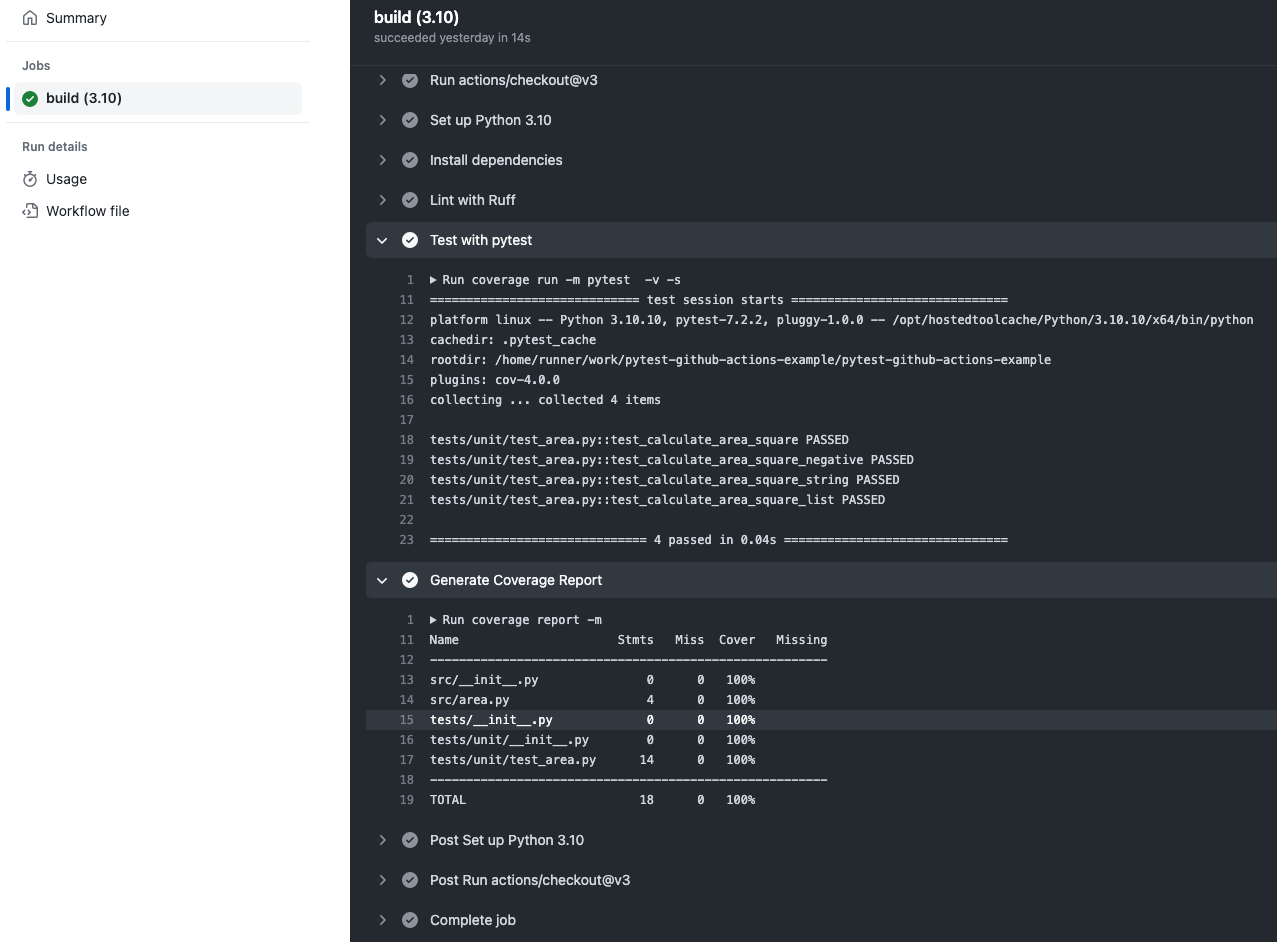Expand the Set up Python 3.10 step
Viewport: 1277px width, 942px height.
[382, 119]
